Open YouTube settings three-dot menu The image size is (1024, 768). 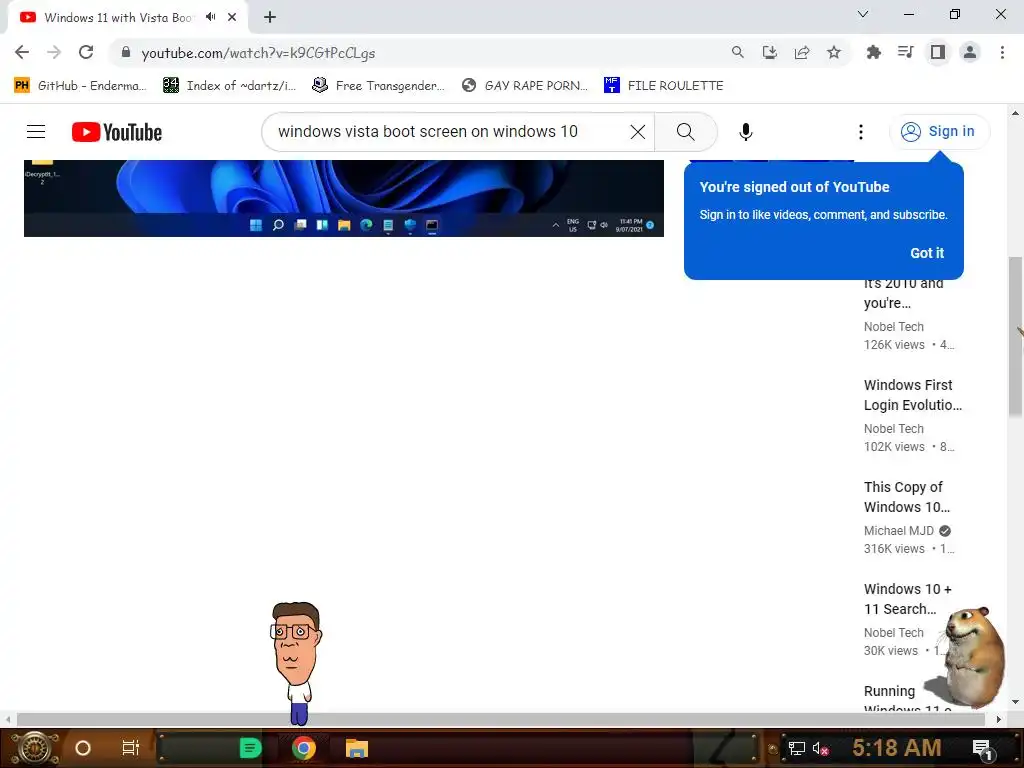(861, 132)
